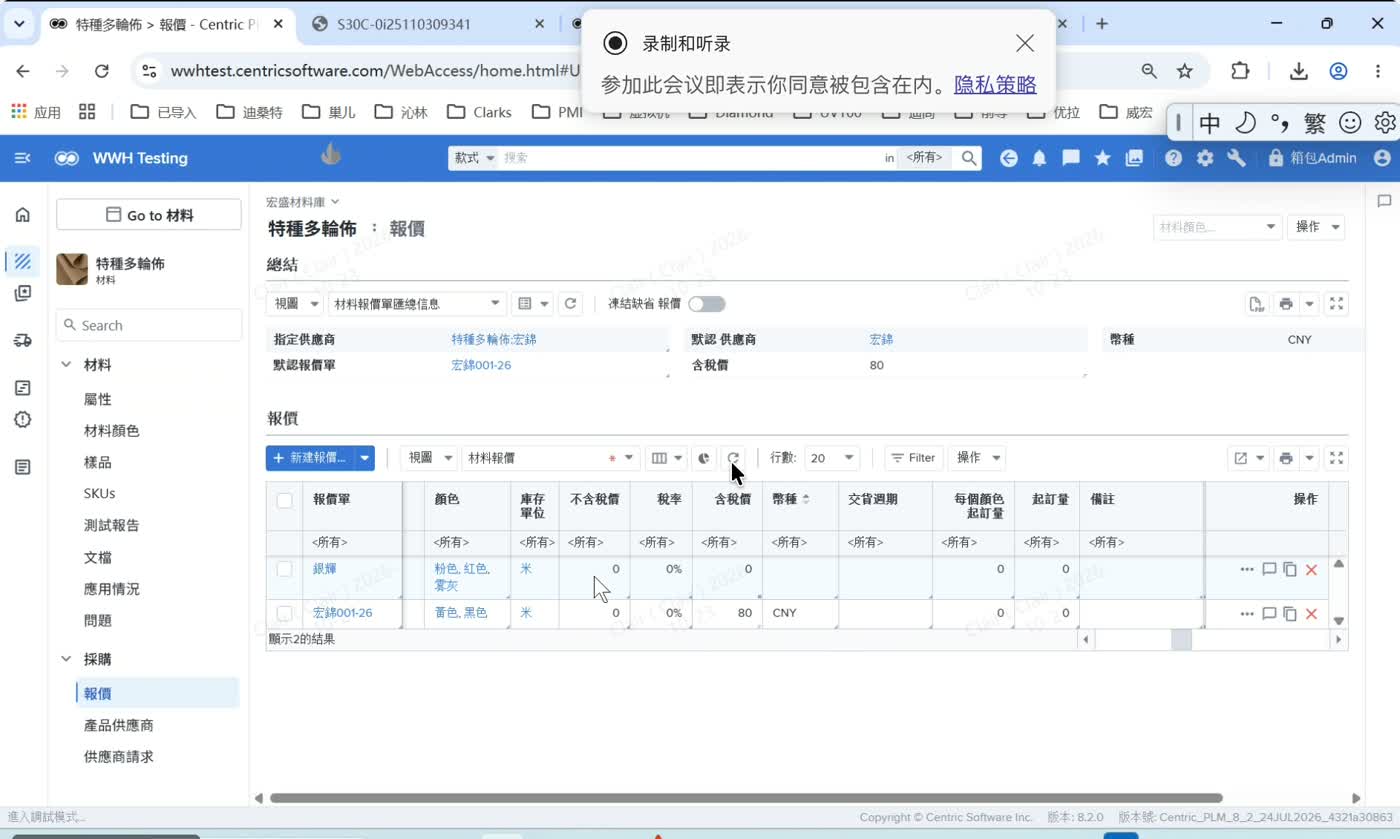Open the image library icon in header
The height and width of the screenshot is (839, 1400).
[x=1134, y=158]
